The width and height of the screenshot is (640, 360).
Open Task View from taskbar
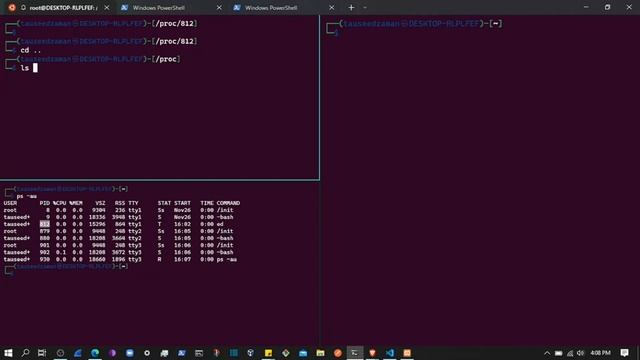pyautogui.click(x=42, y=353)
